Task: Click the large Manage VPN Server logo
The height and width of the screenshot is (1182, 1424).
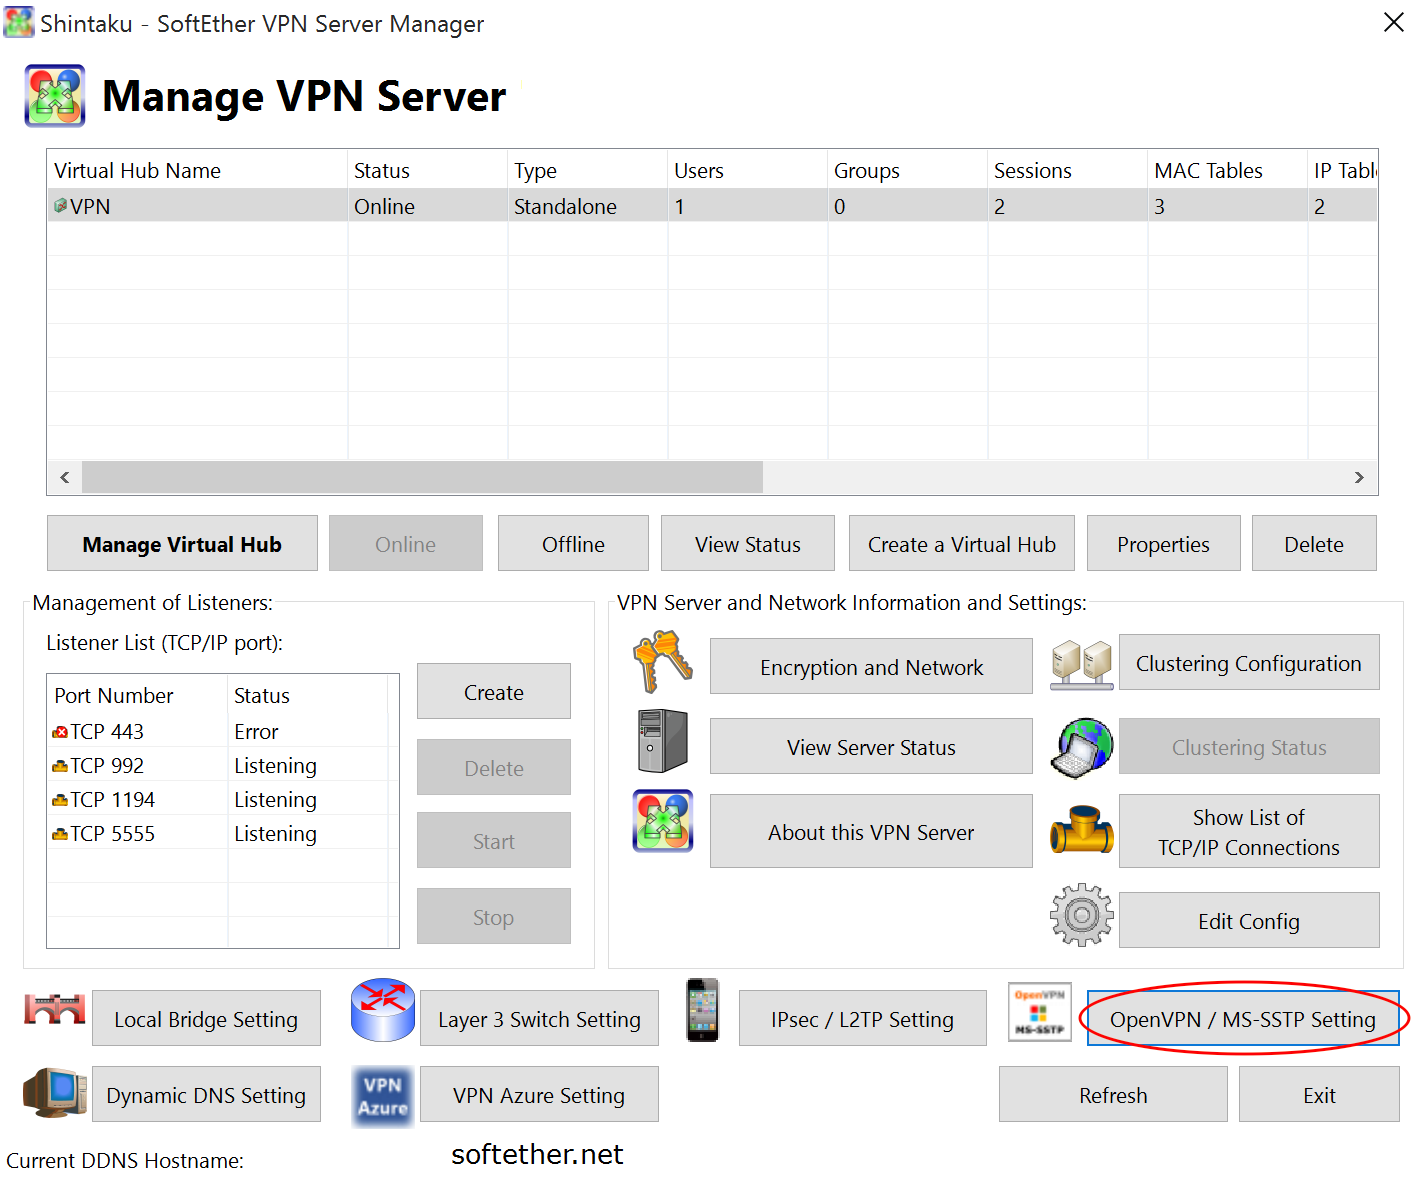Action: click(55, 96)
